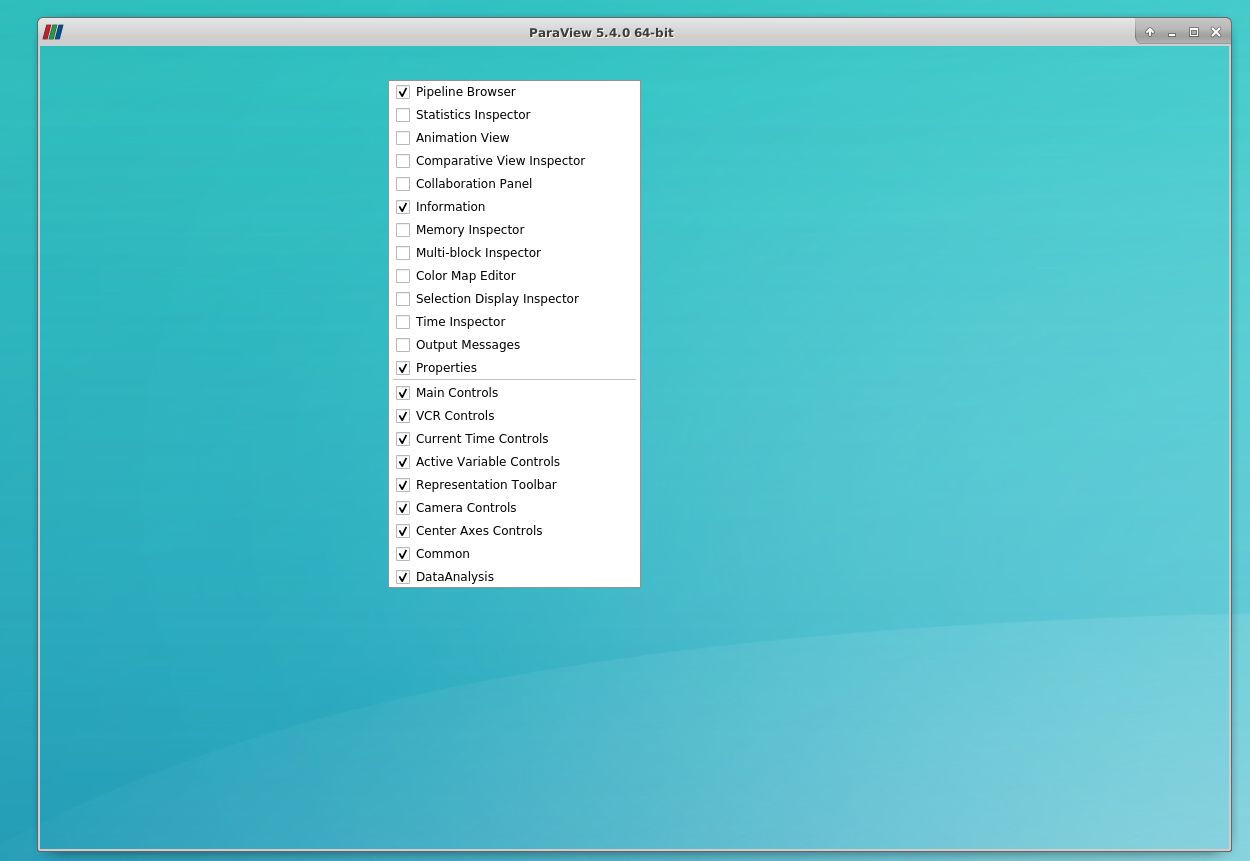Show the Animation View panel

514,138
